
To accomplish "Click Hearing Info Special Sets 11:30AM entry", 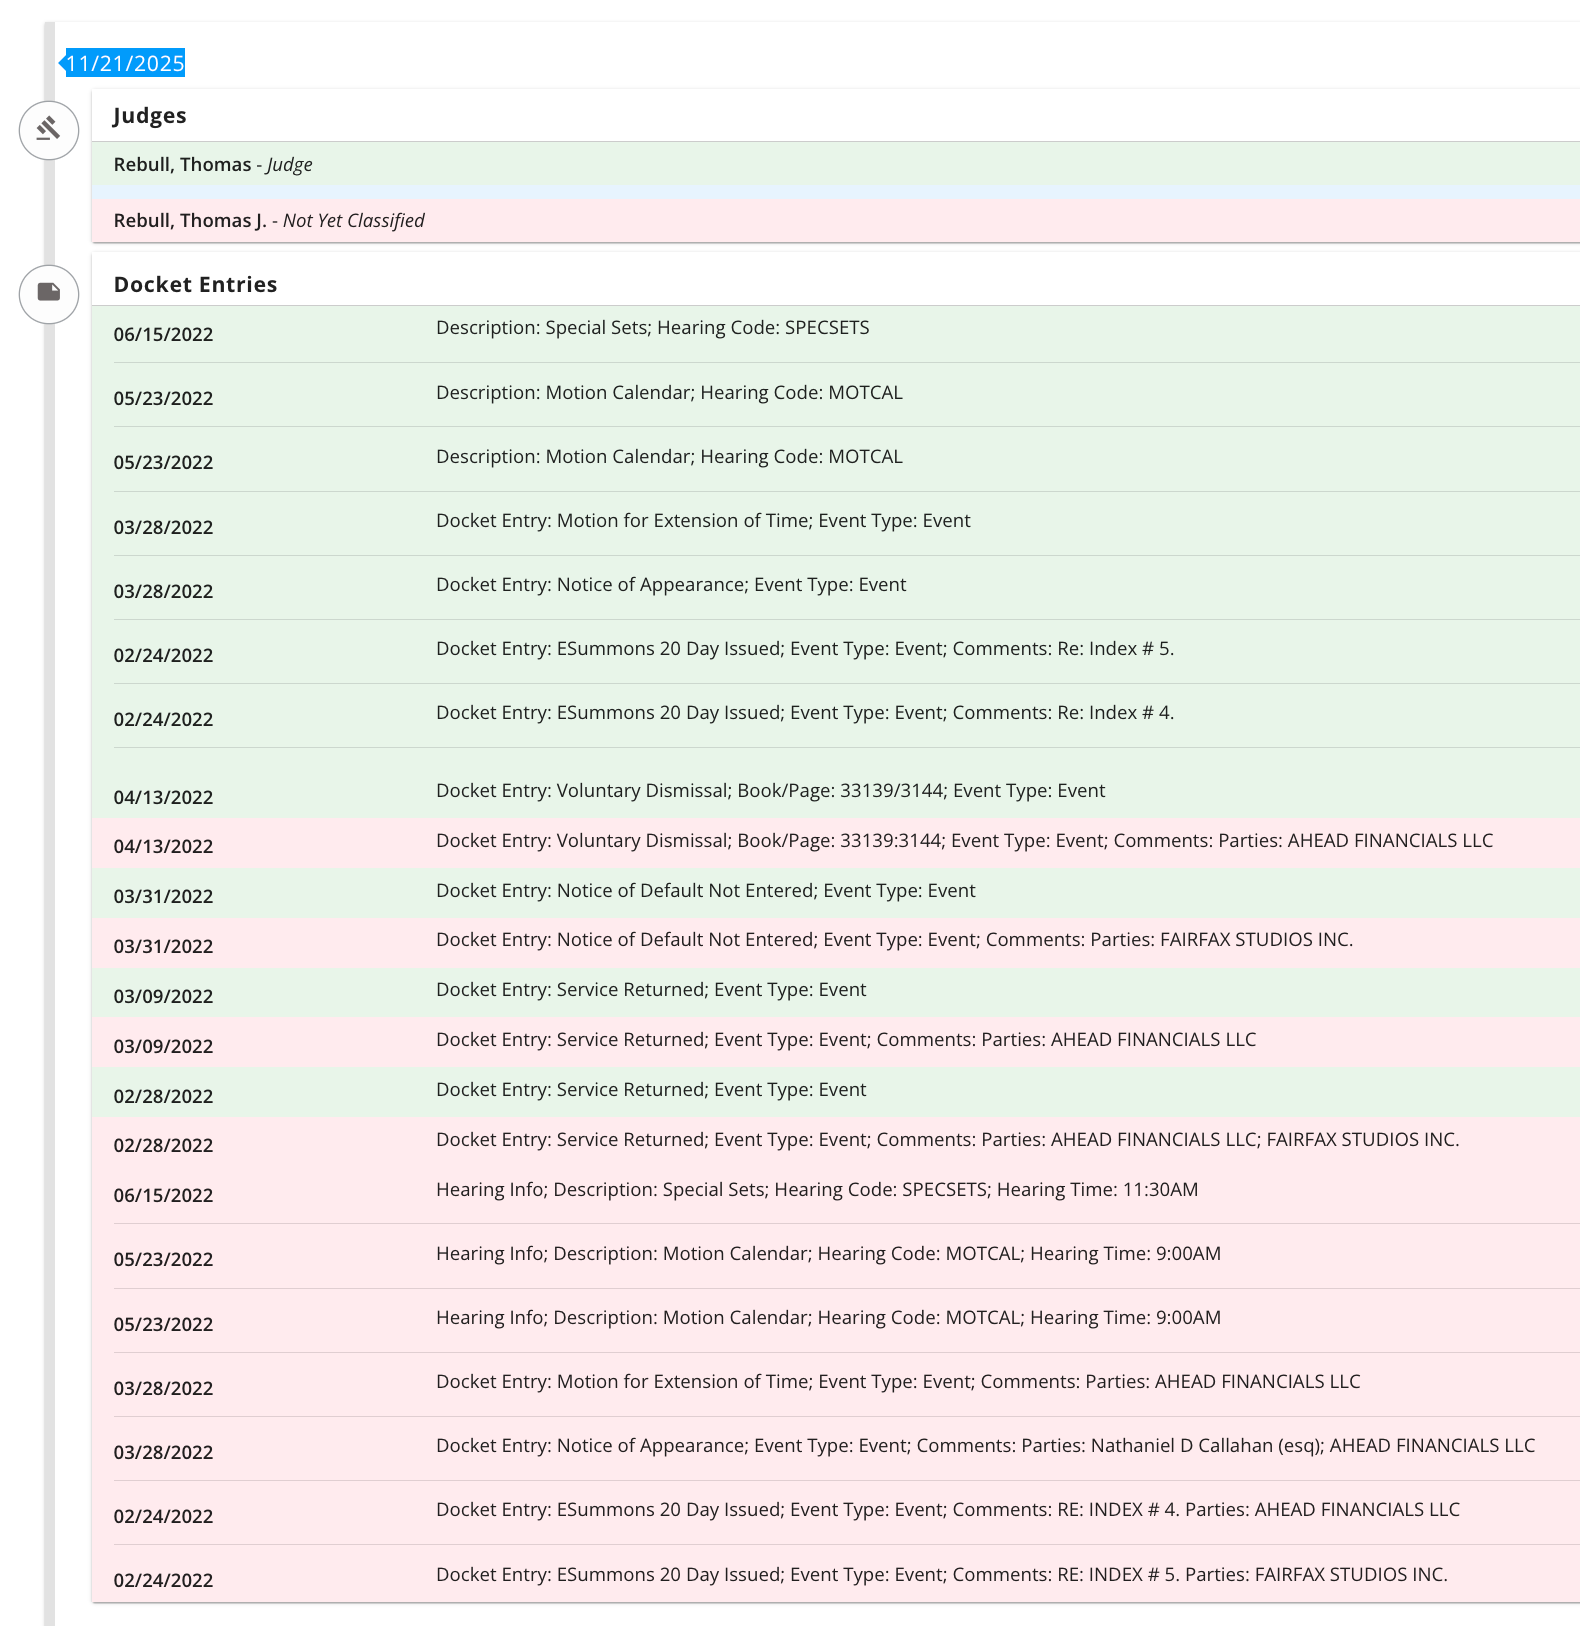I will click(x=816, y=1190).
